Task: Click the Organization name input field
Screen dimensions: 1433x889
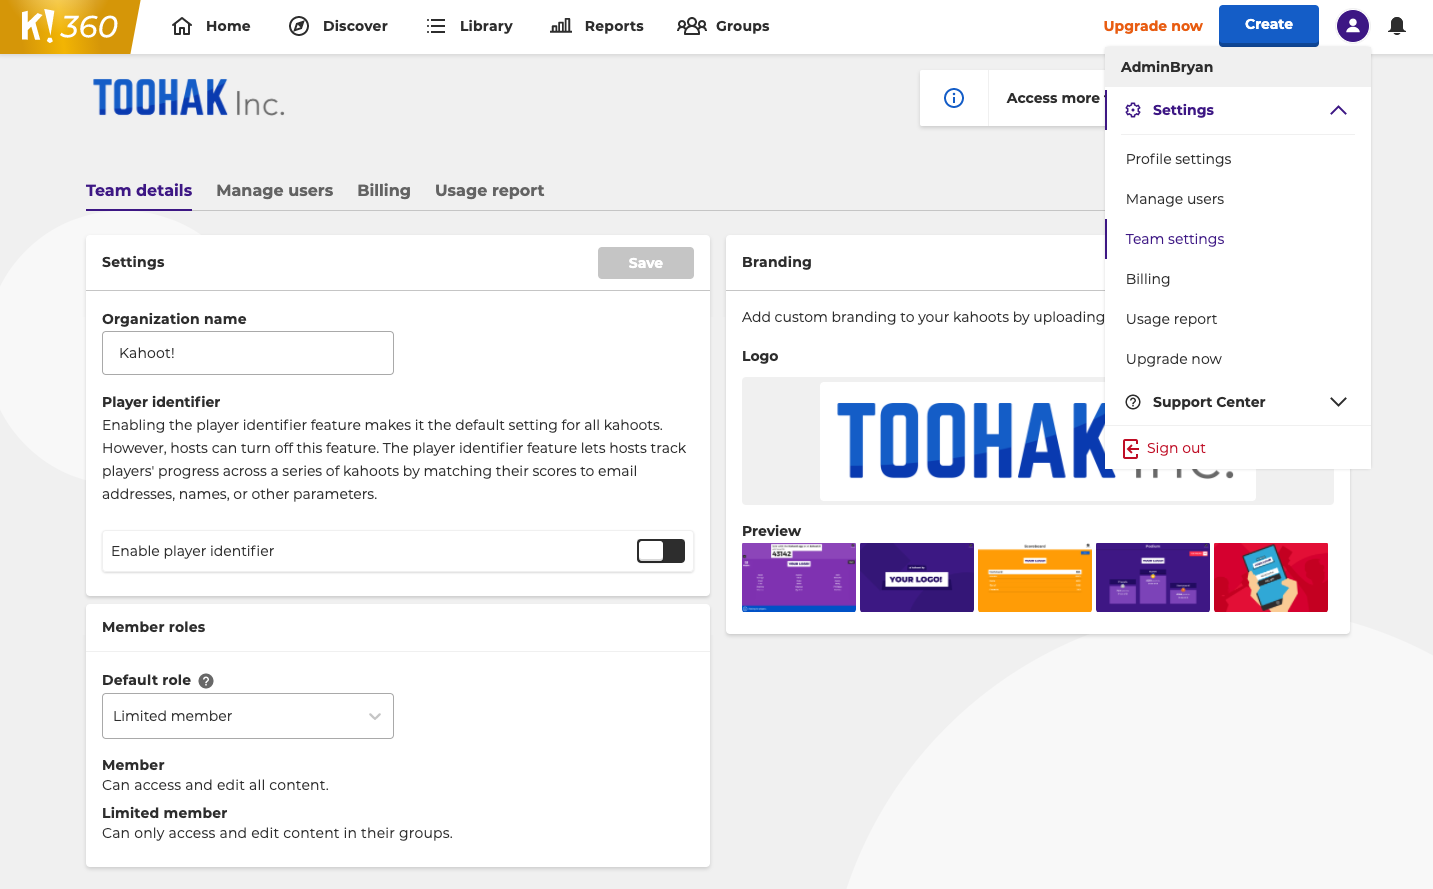Action: pyautogui.click(x=248, y=353)
